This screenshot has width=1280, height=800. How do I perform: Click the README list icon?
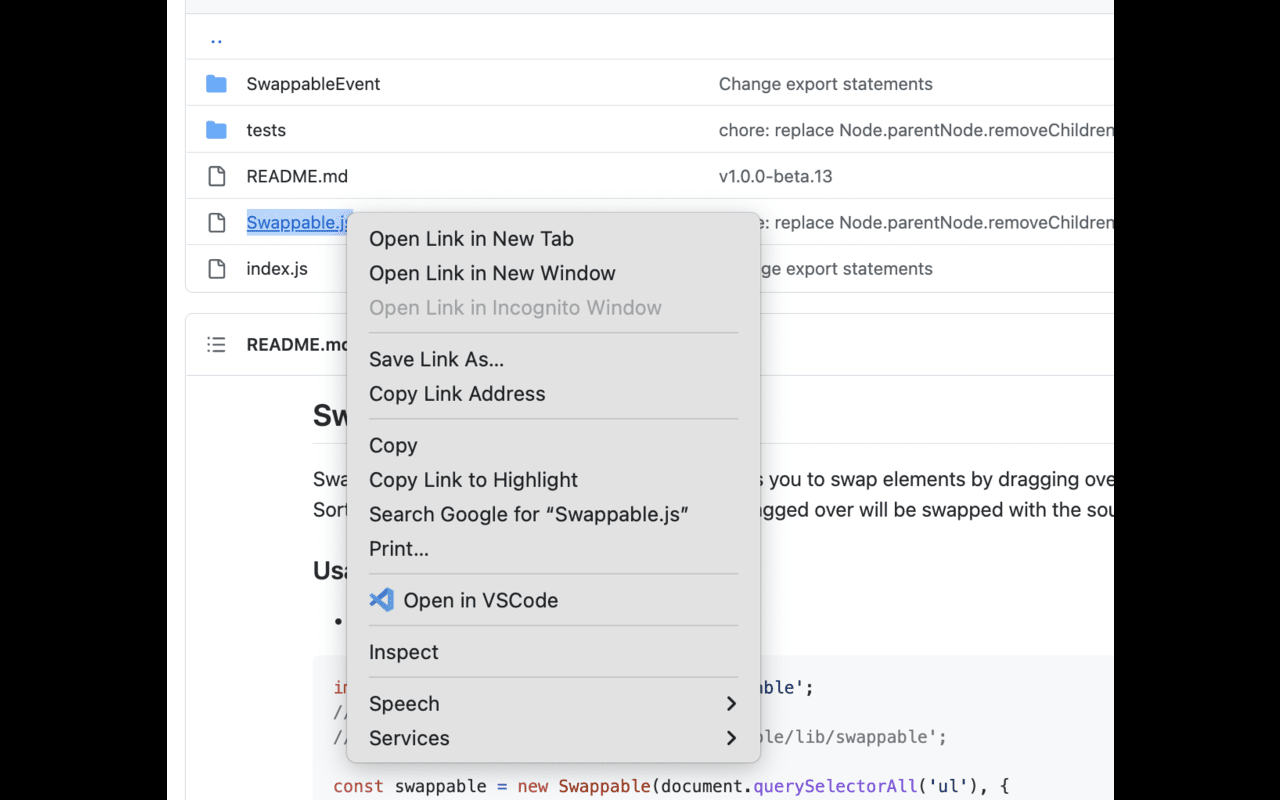click(x=217, y=344)
